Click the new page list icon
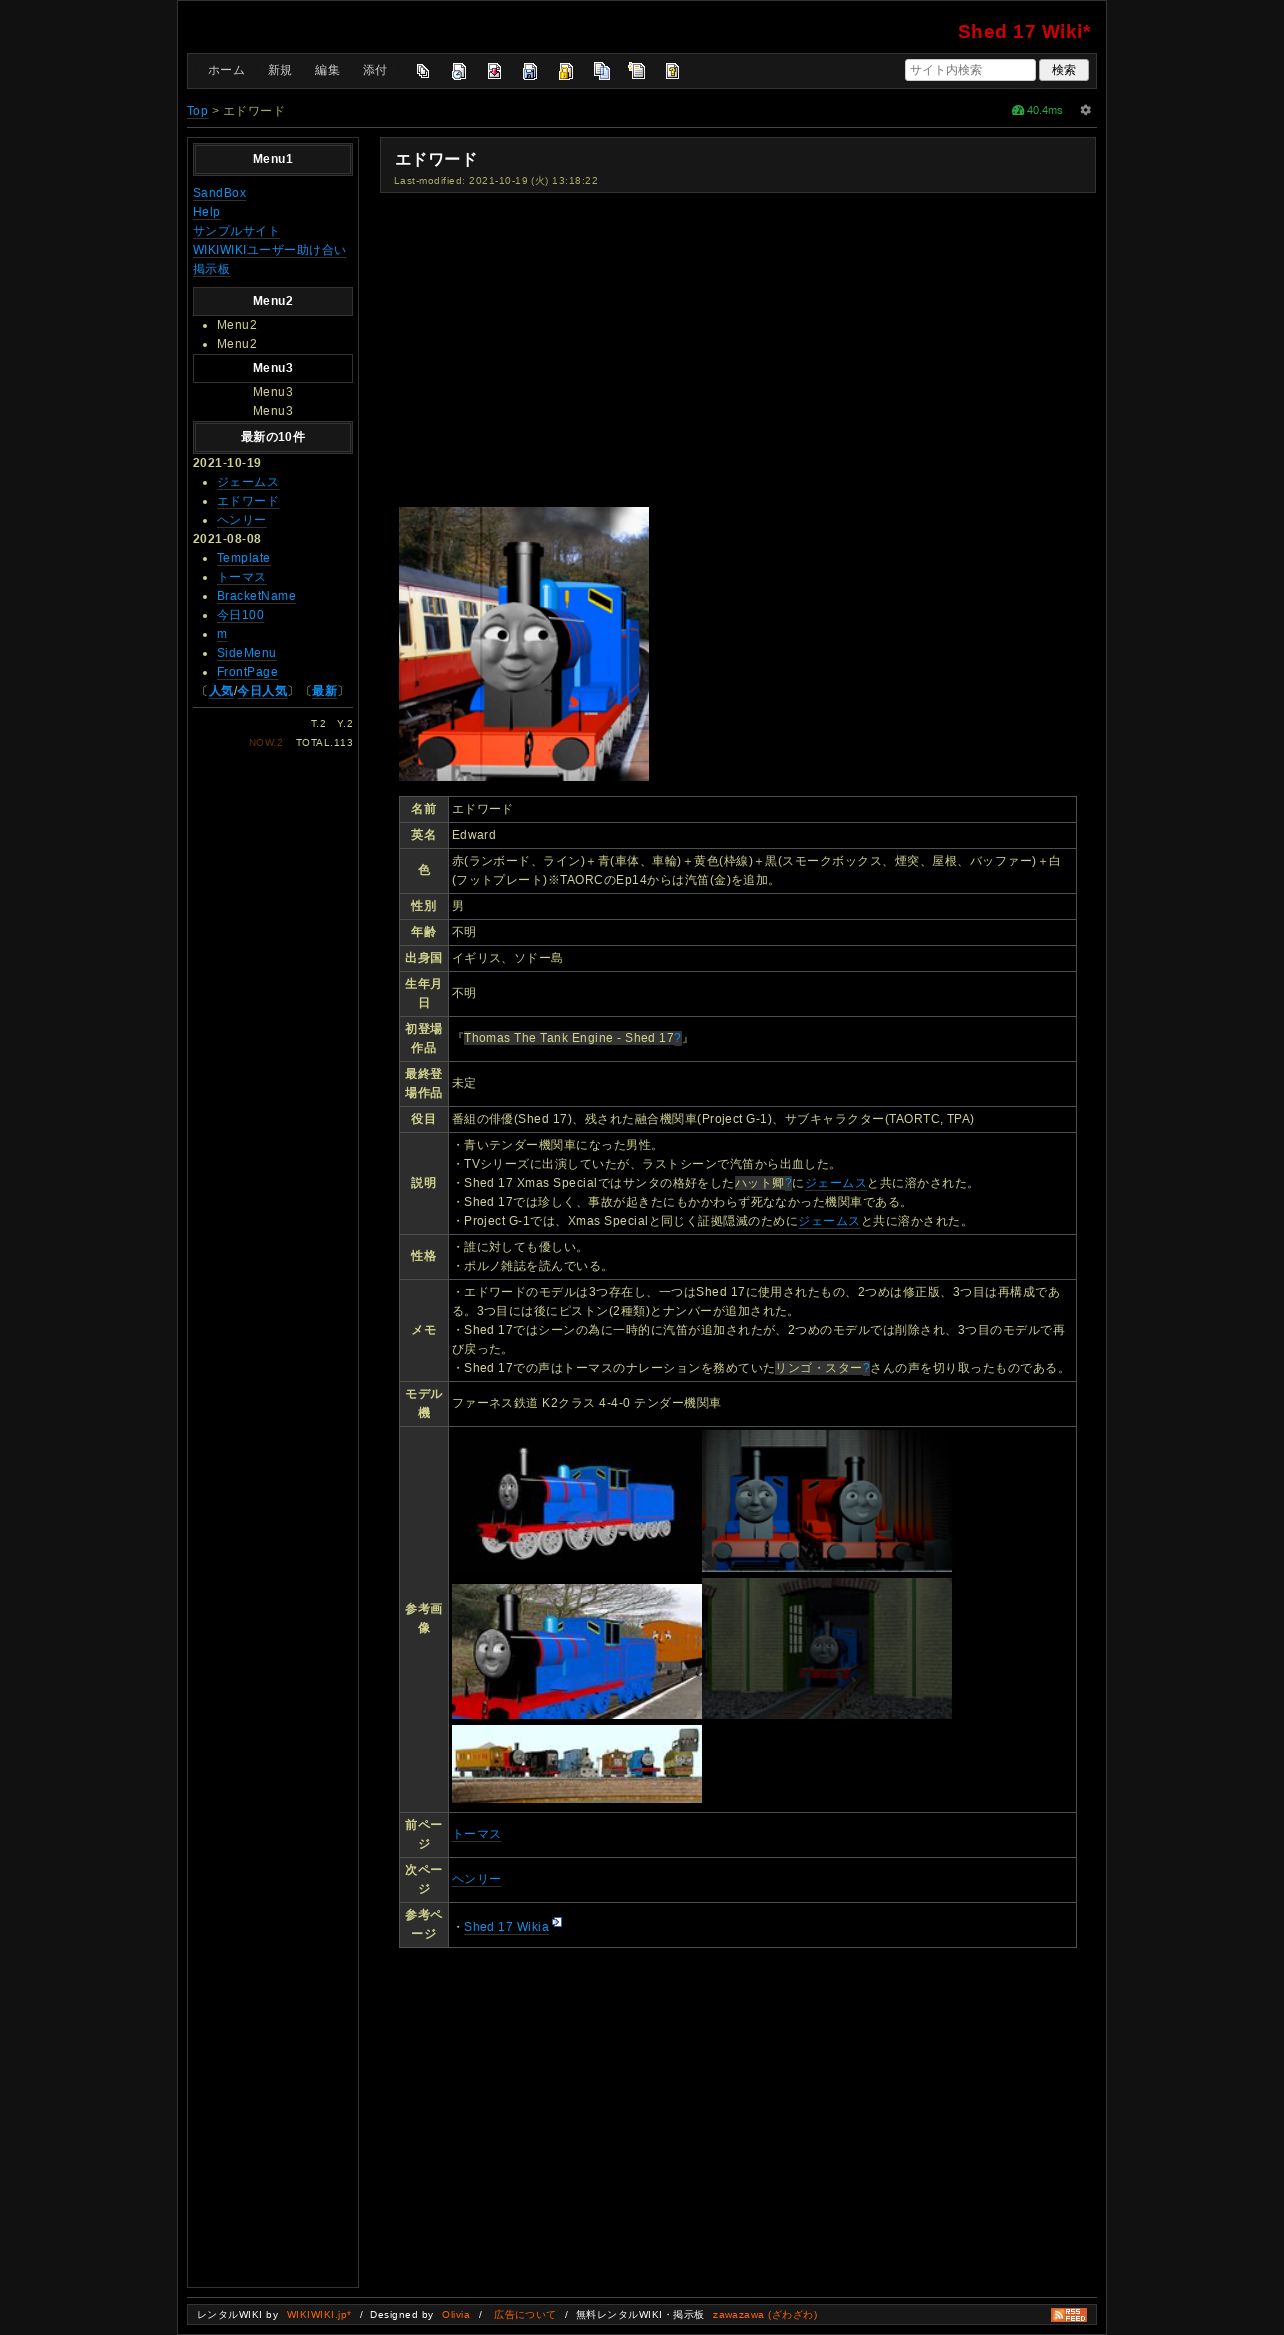 tap(637, 71)
